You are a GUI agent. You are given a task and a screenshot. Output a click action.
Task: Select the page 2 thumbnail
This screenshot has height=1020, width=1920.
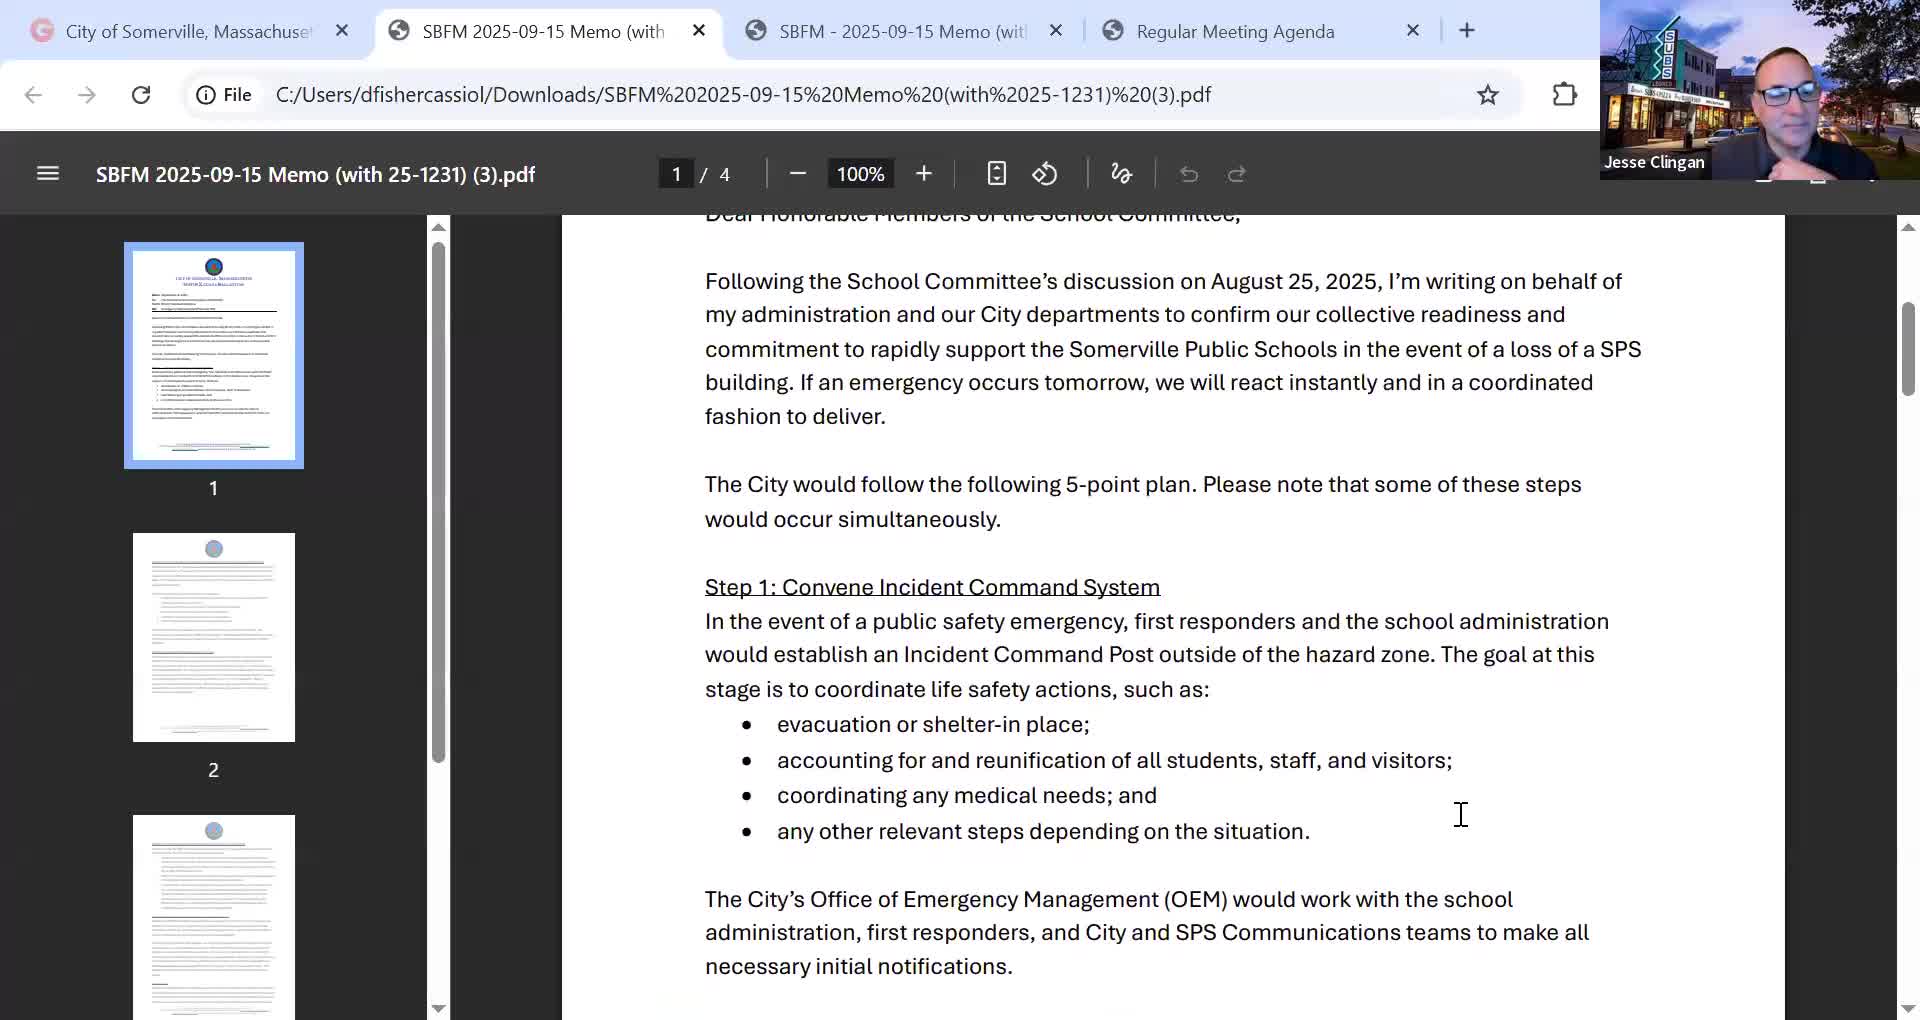[213, 637]
